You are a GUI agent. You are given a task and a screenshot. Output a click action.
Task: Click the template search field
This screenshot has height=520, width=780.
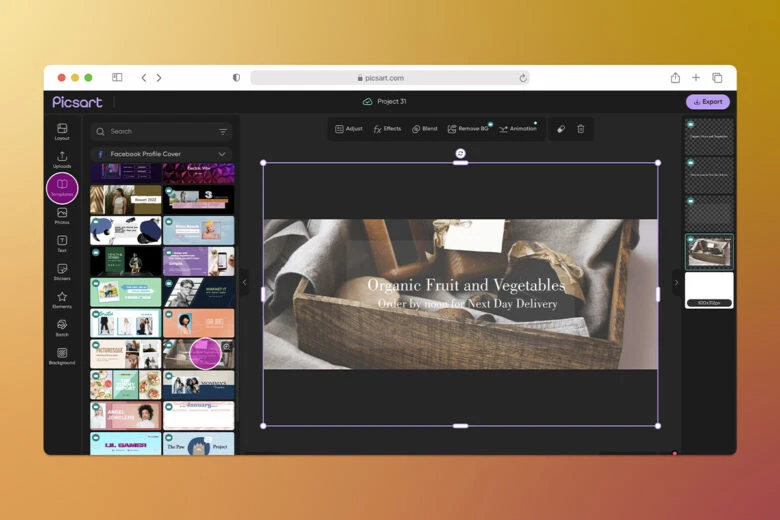coord(155,131)
